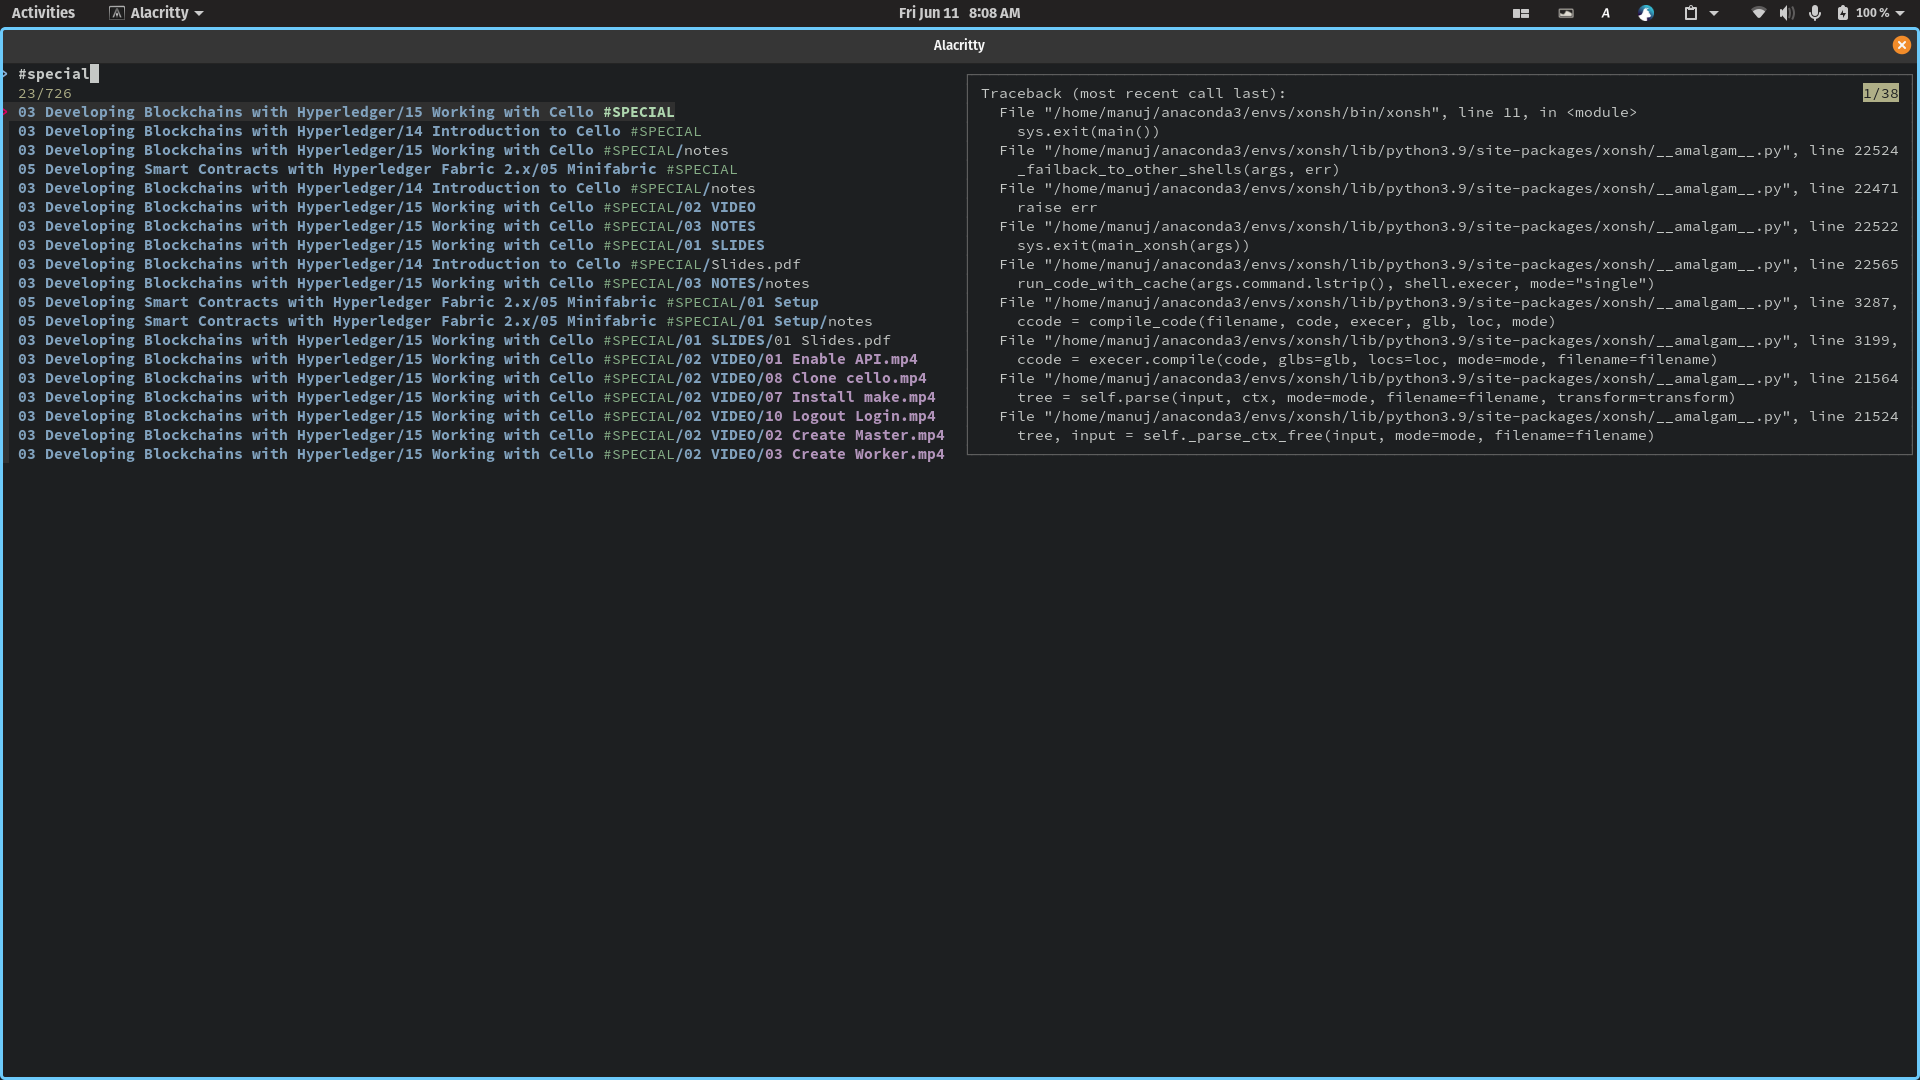
Task: Select '07 Install make.mp4' result
Action: (477, 397)
